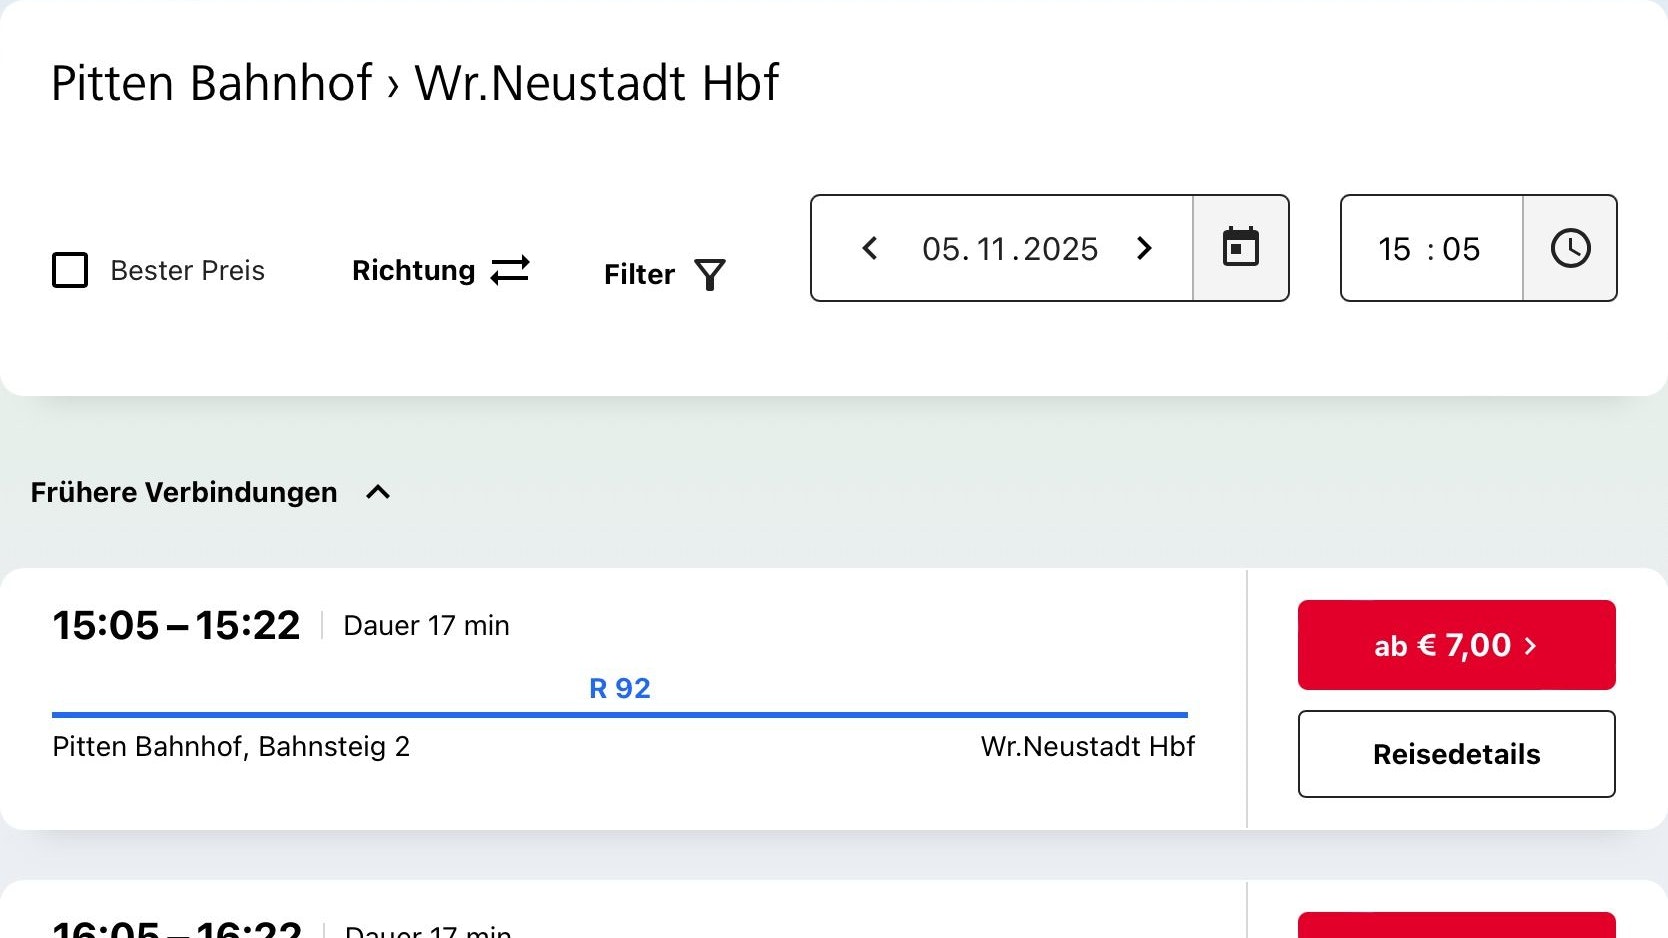Open the clock time picker icon
Viewport: 1668px width, 938px height.
pos(1570,248)
